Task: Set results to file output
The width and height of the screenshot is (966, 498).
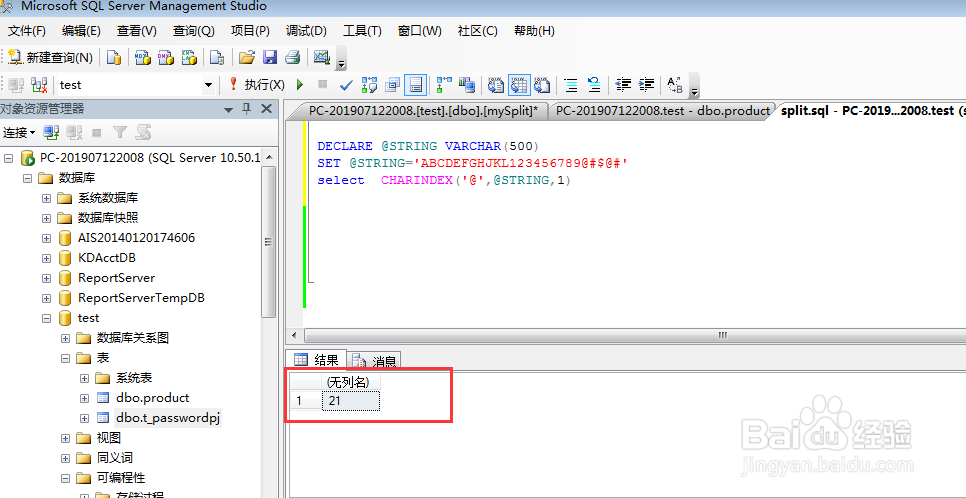Action: (542, 84)
